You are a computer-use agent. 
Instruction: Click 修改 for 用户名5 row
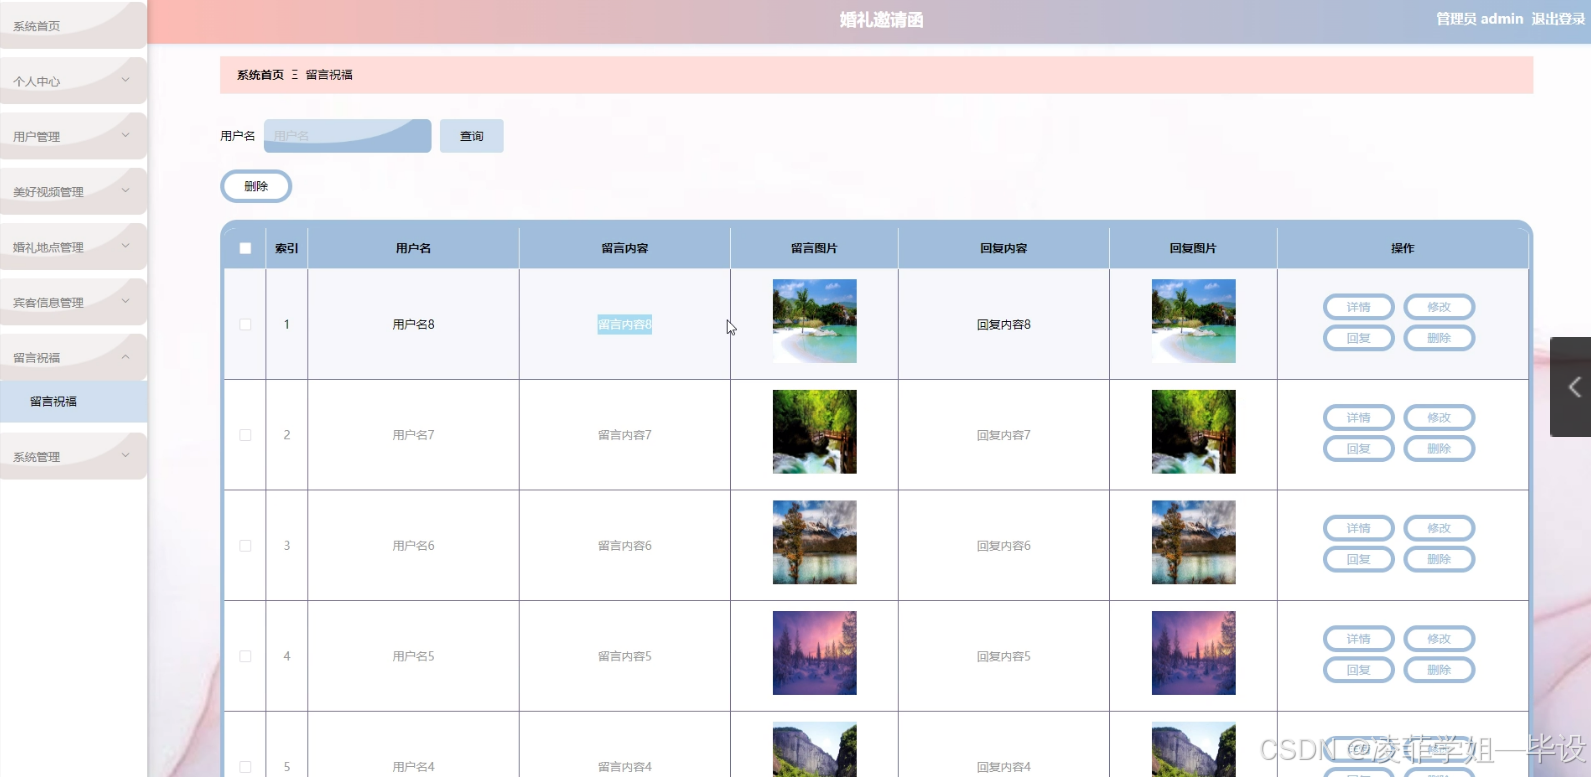click(x=1439, y=639)
